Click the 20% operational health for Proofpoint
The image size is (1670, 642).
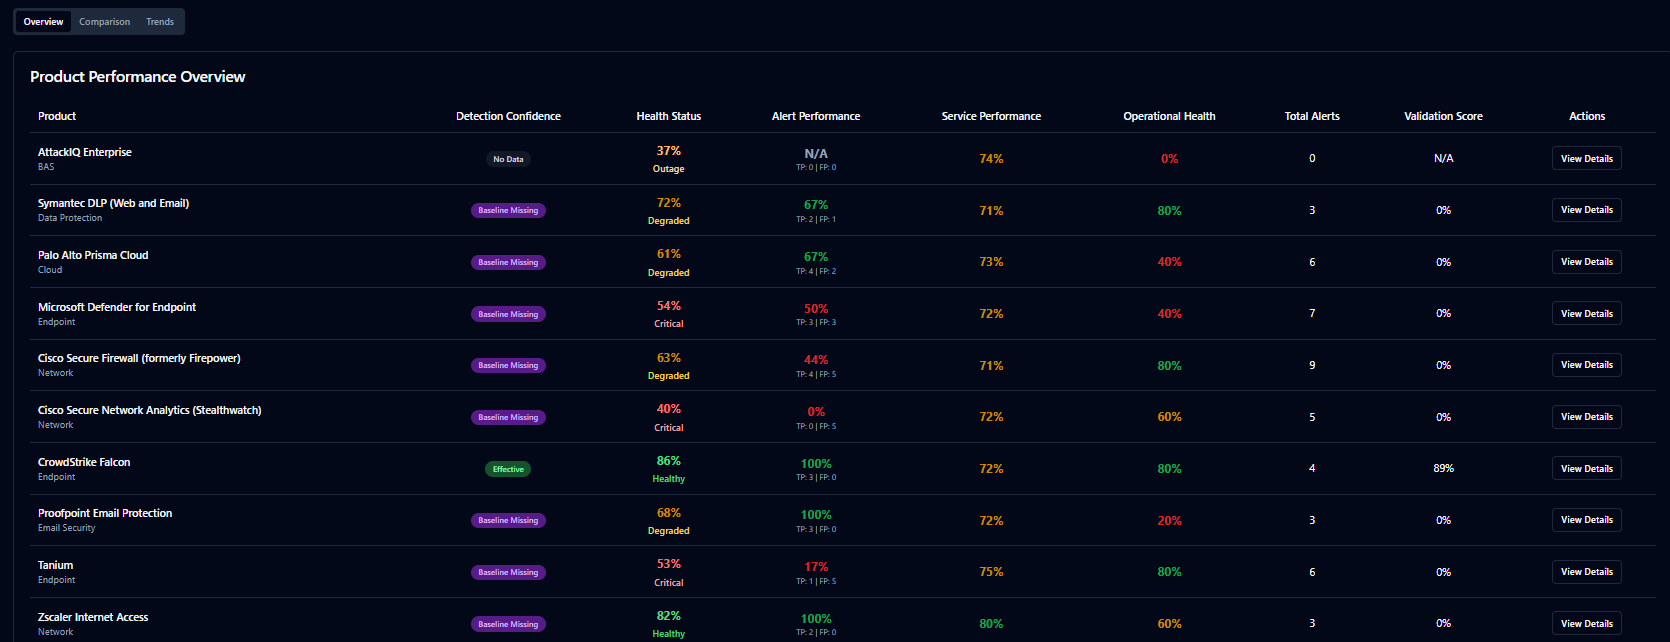tap(1169, 521)
